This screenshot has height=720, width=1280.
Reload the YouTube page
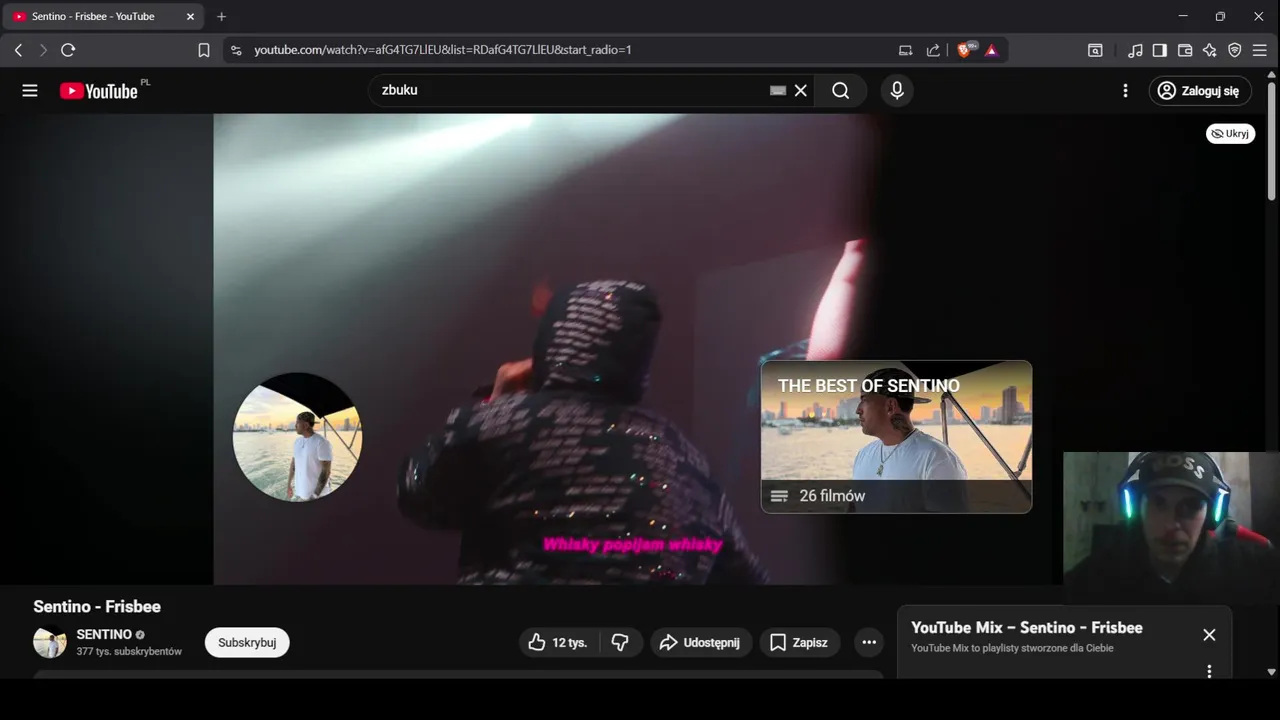68,50
